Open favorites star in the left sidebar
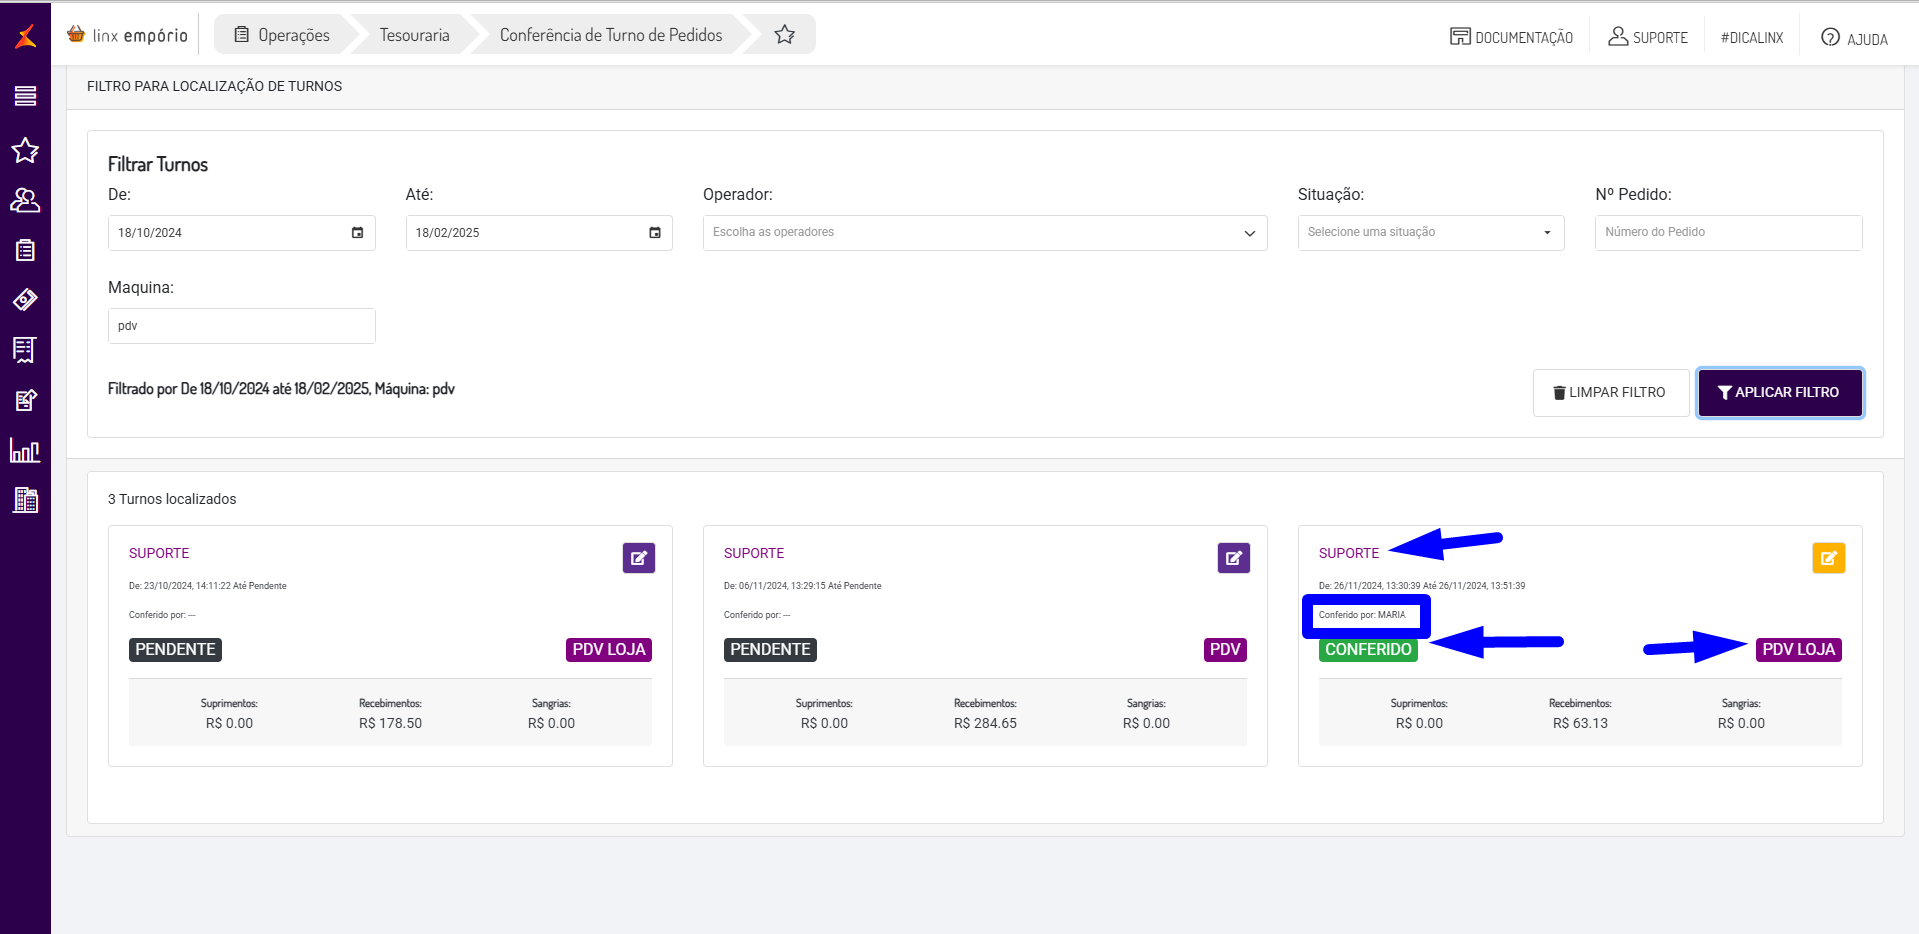Image resolution: width=1919 pixels, height=934 pixels. [x=25, y=151]
